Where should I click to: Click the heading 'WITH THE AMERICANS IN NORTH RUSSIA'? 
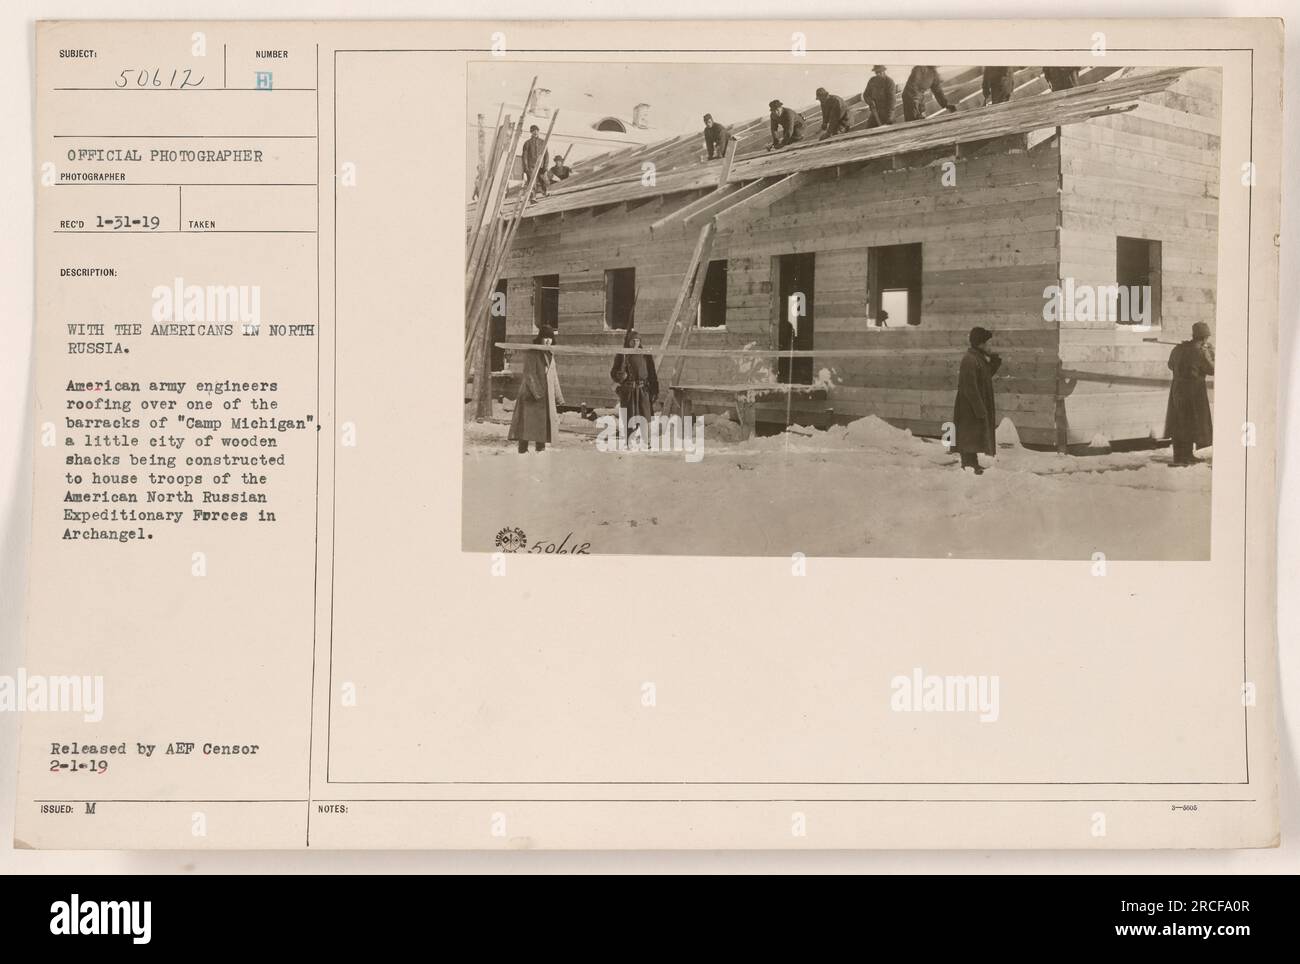(x=191, y=341)
